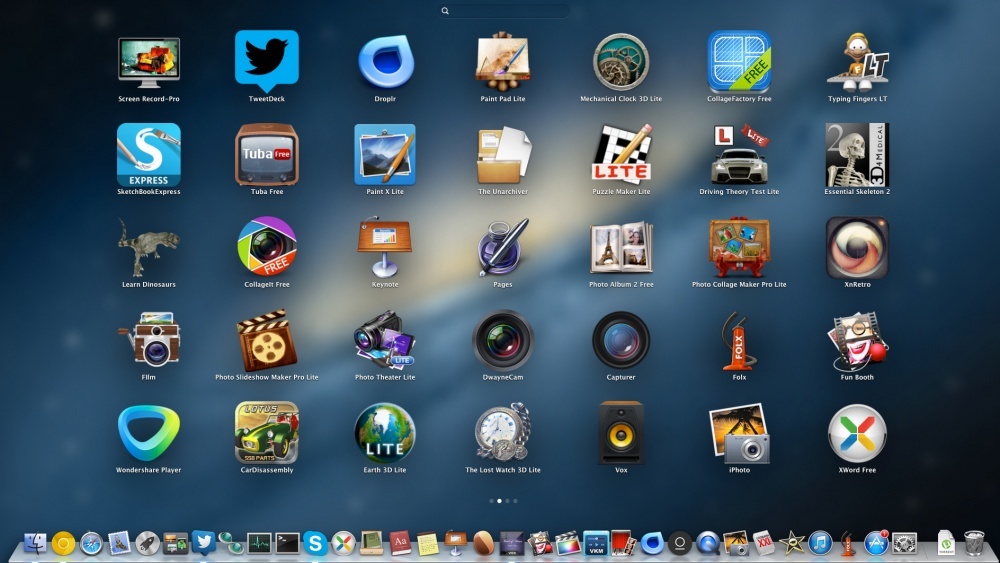Open the Film camera app

pyautogui.click(x=149, y=340)
